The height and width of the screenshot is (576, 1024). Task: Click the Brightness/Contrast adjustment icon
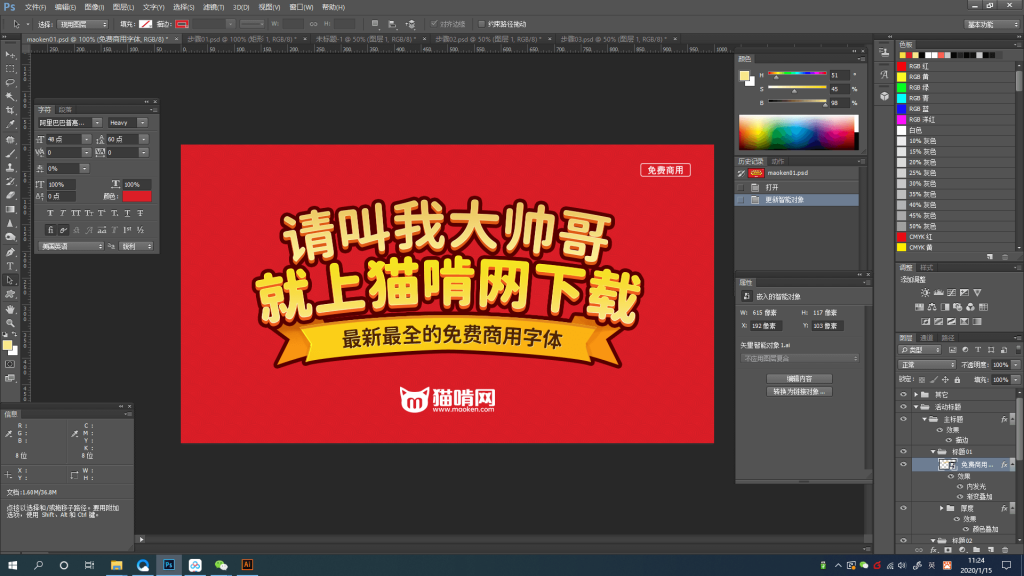(x=925, y=293)
